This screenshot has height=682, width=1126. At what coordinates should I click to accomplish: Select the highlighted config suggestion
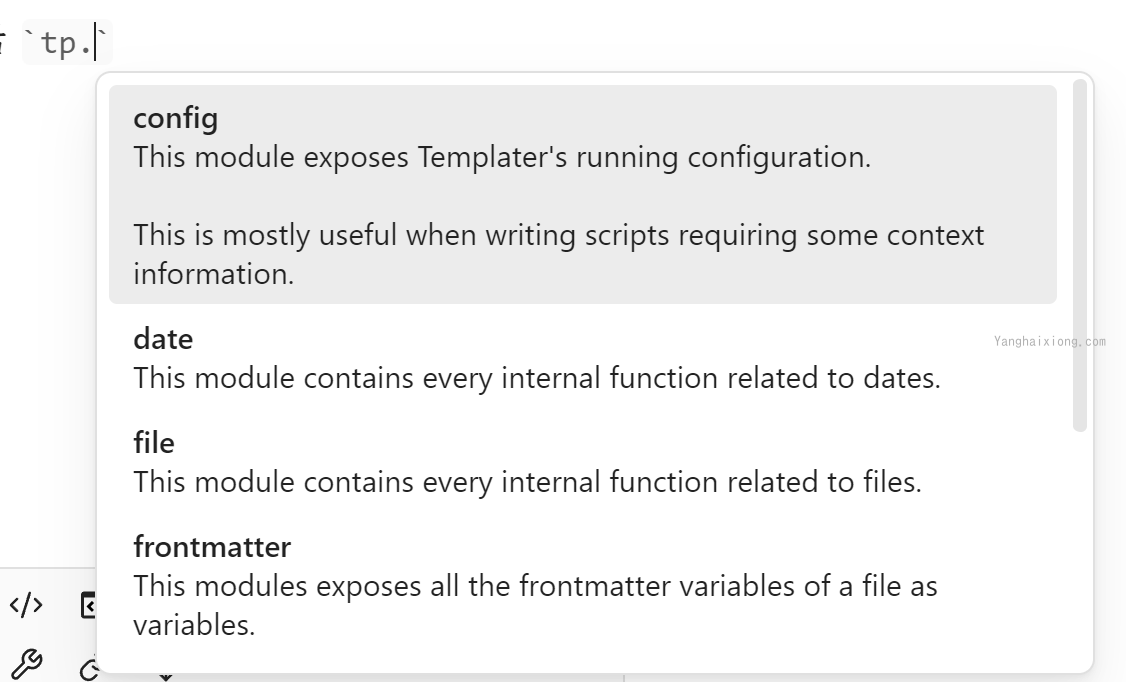[582, 195]
